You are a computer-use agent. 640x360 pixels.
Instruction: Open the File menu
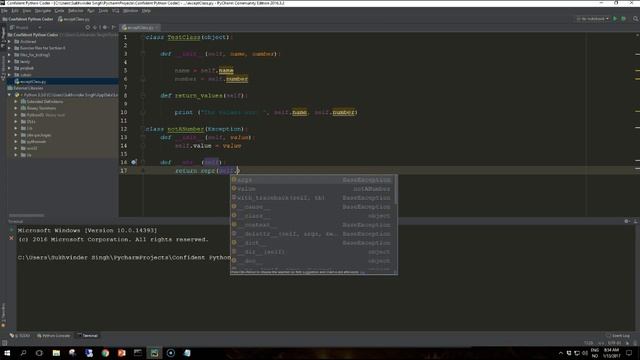pyautogui.click(x=4, y=11)
